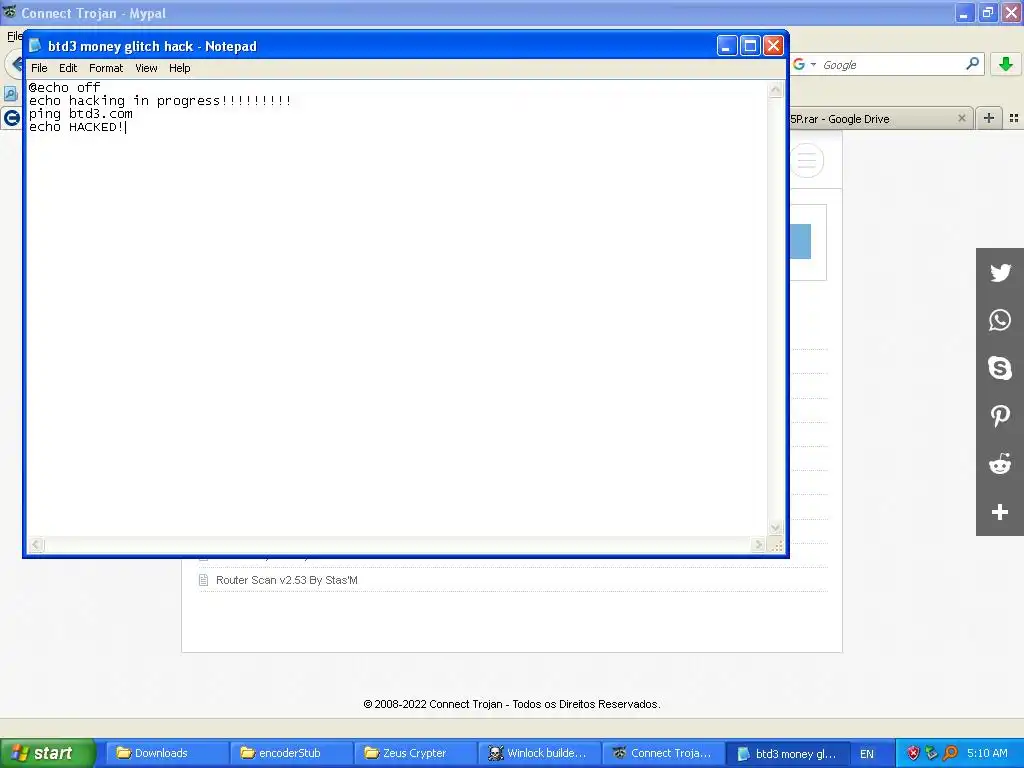
Task: Share page on Pinterest
Action: (x=1000, y=416)
